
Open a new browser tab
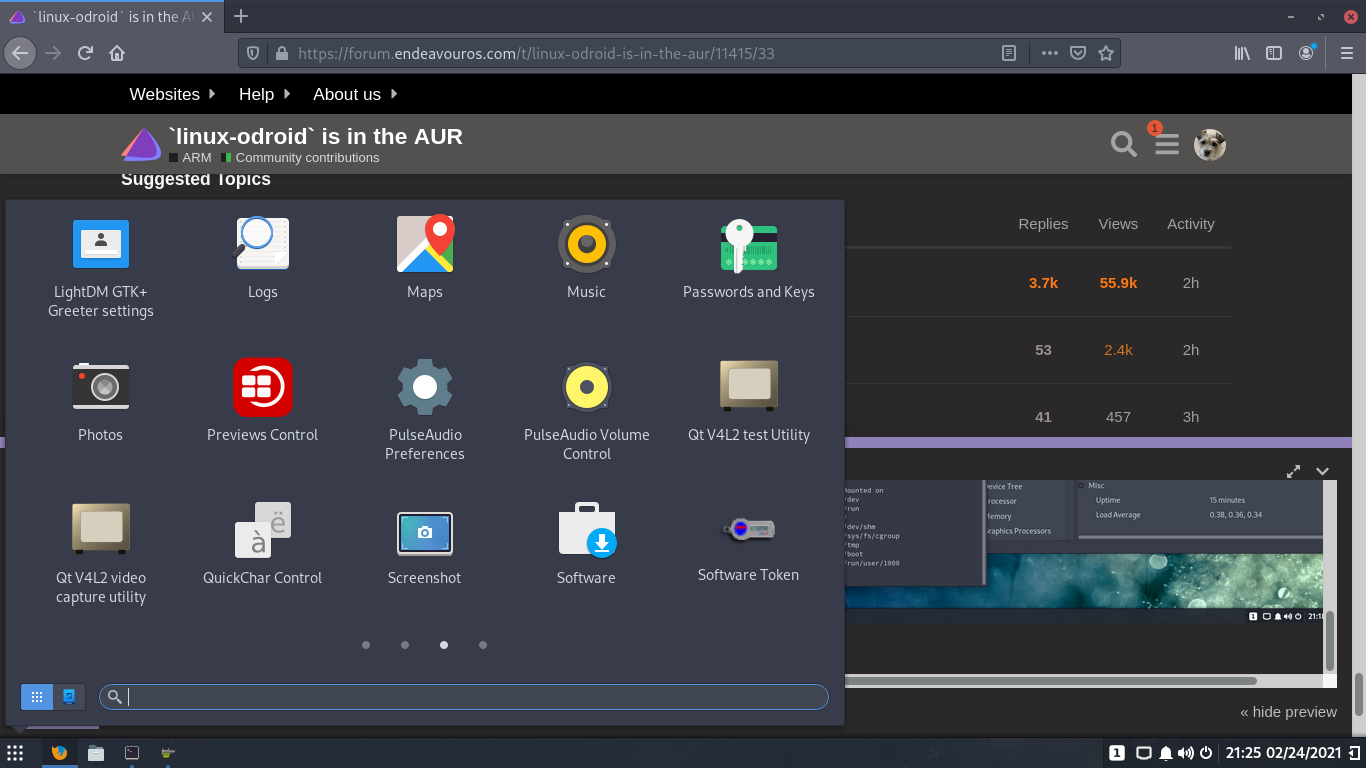[x=241, y=16]
